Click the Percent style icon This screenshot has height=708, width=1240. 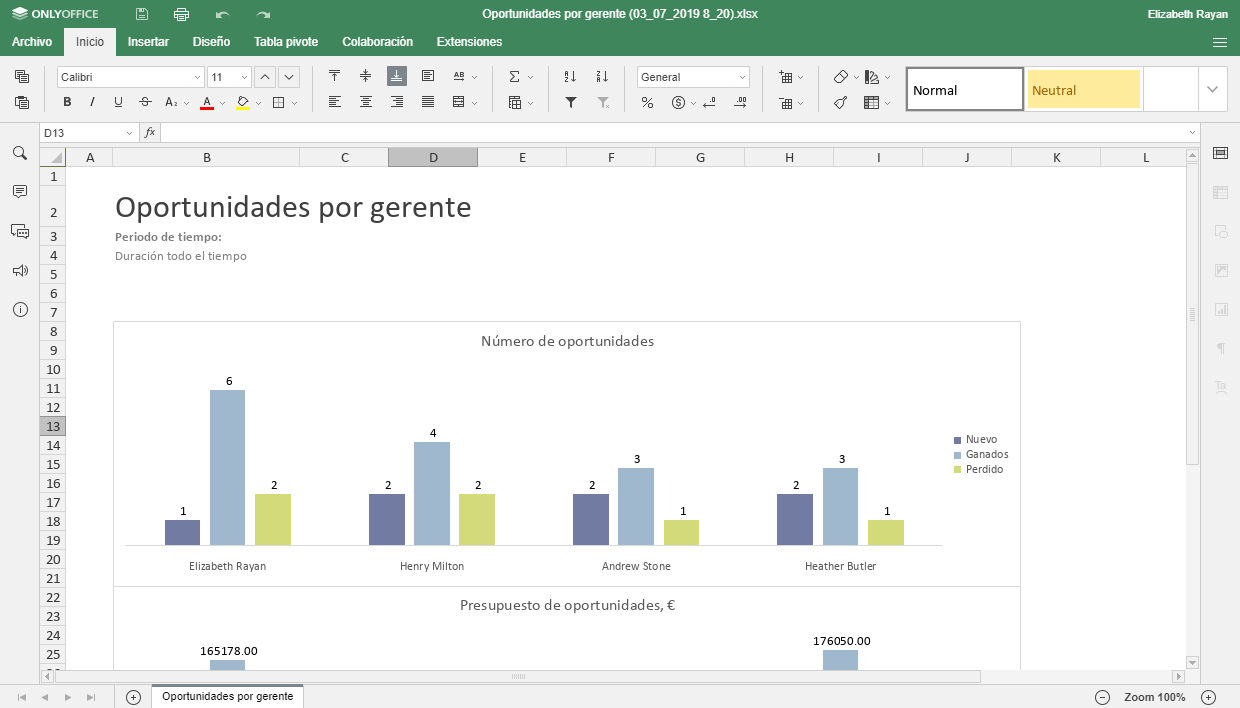647,102
